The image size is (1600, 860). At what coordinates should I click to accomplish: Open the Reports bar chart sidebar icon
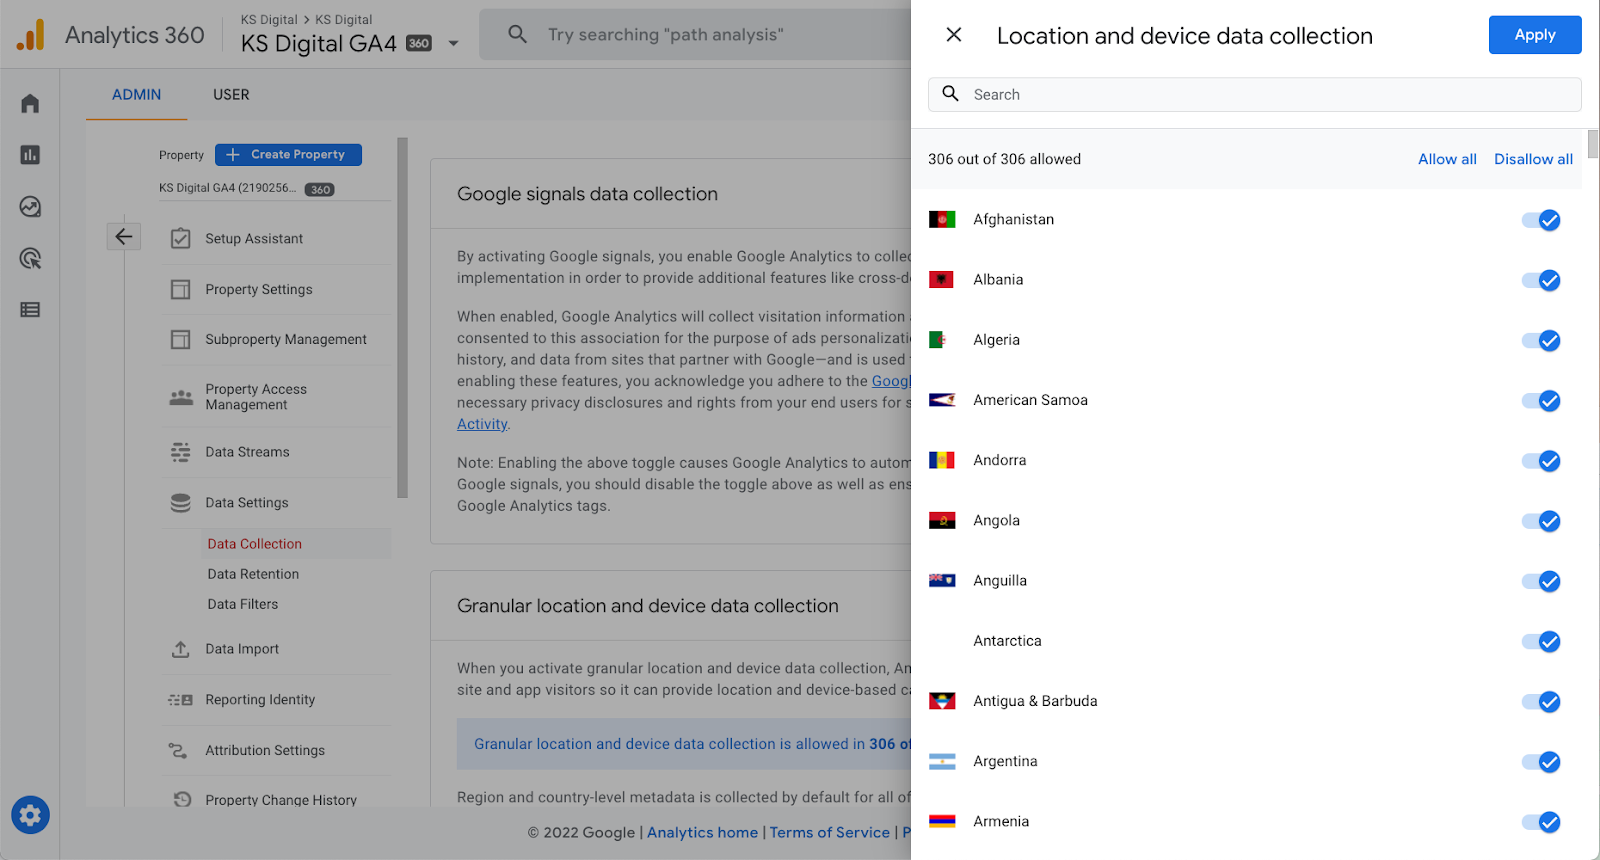(30, 155)
